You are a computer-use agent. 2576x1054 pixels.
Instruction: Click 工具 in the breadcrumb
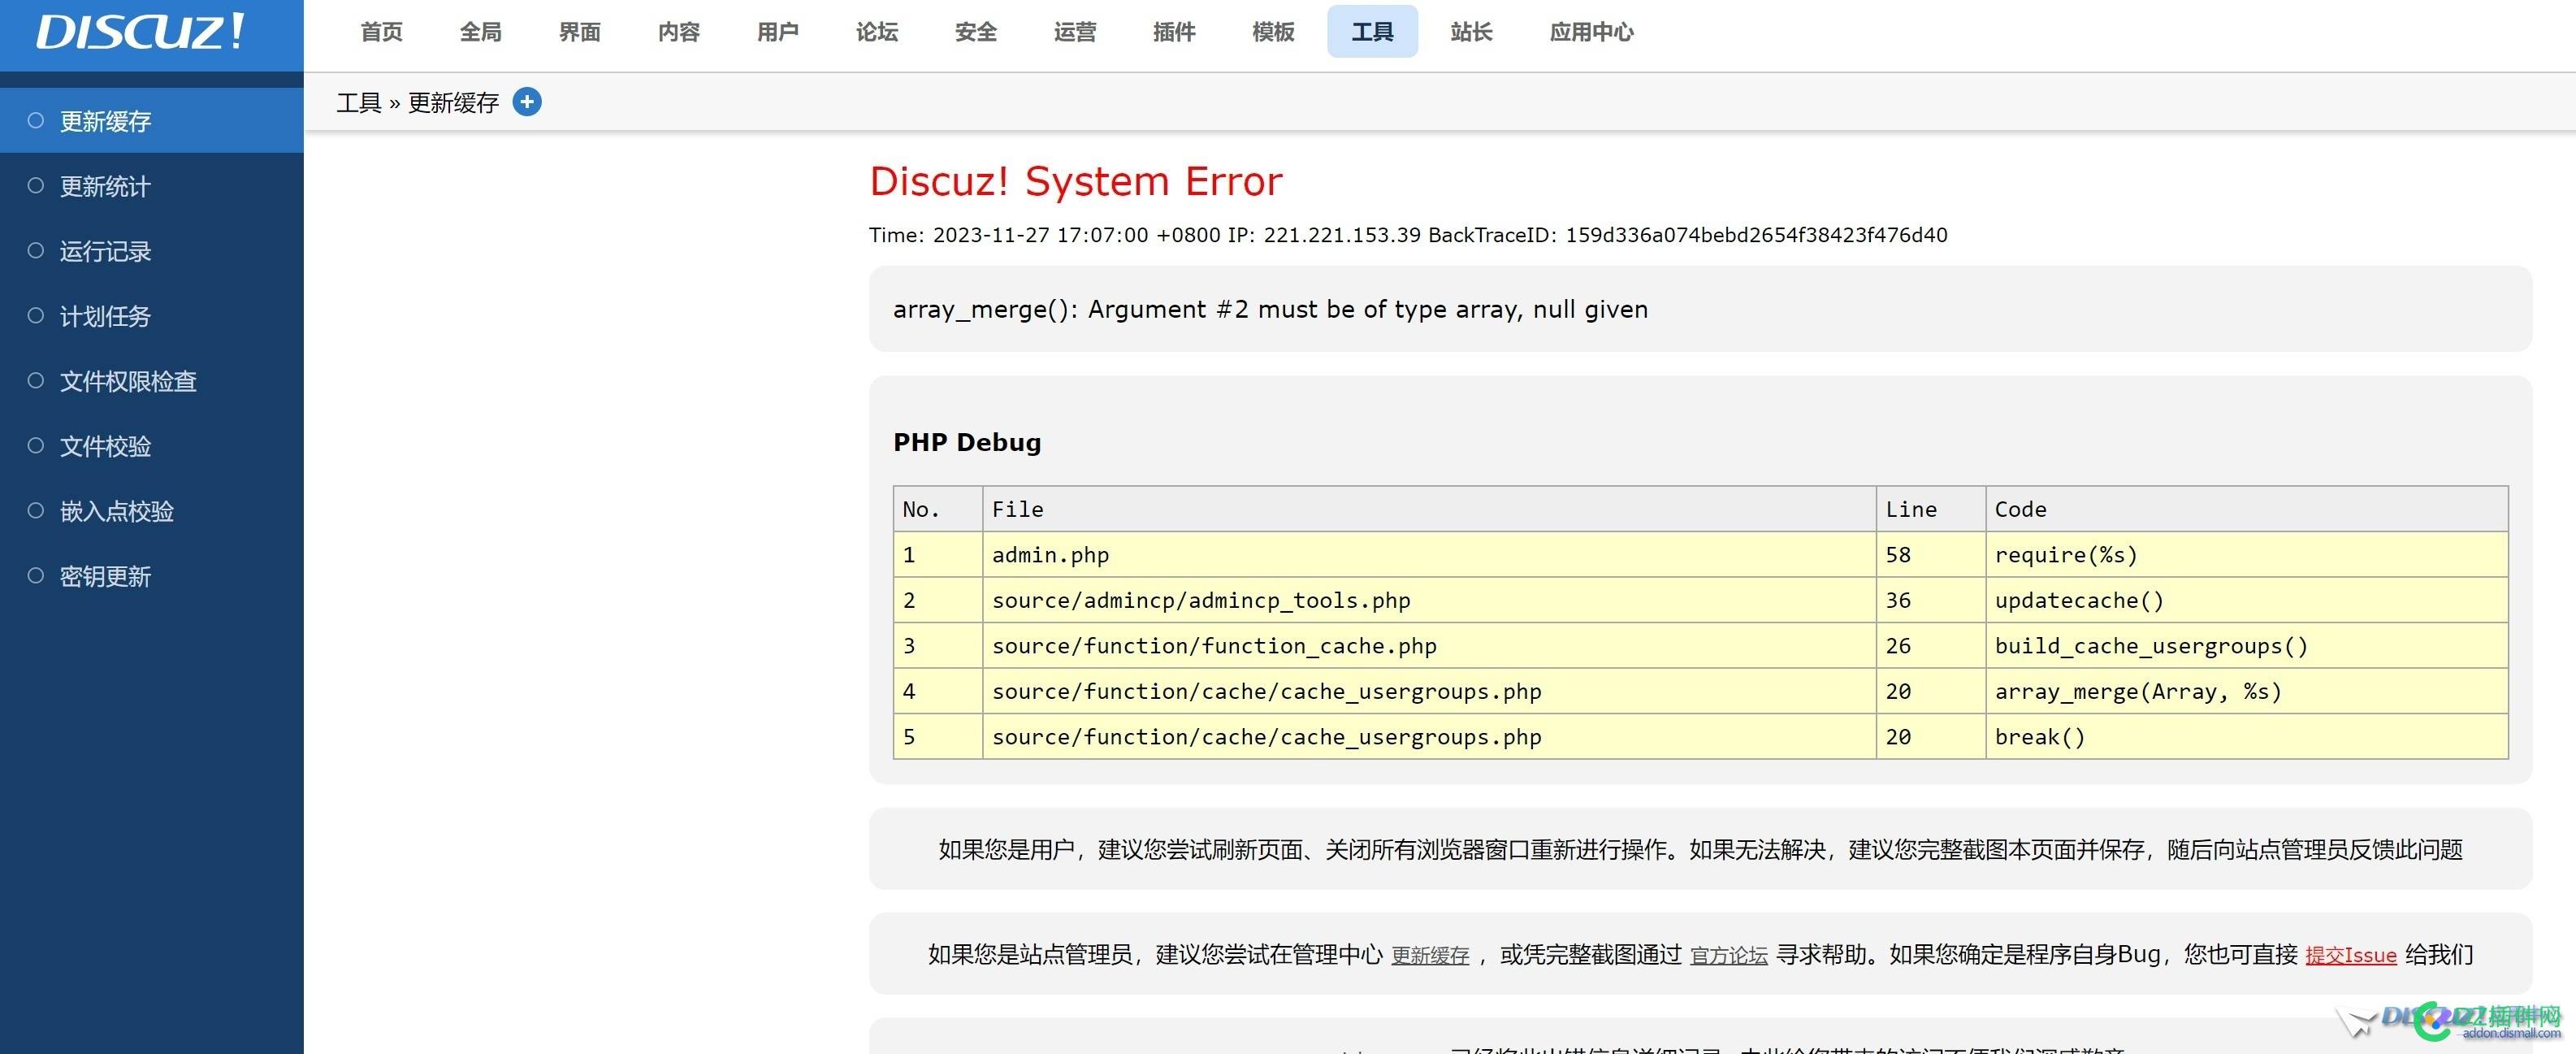click(359, 103)
